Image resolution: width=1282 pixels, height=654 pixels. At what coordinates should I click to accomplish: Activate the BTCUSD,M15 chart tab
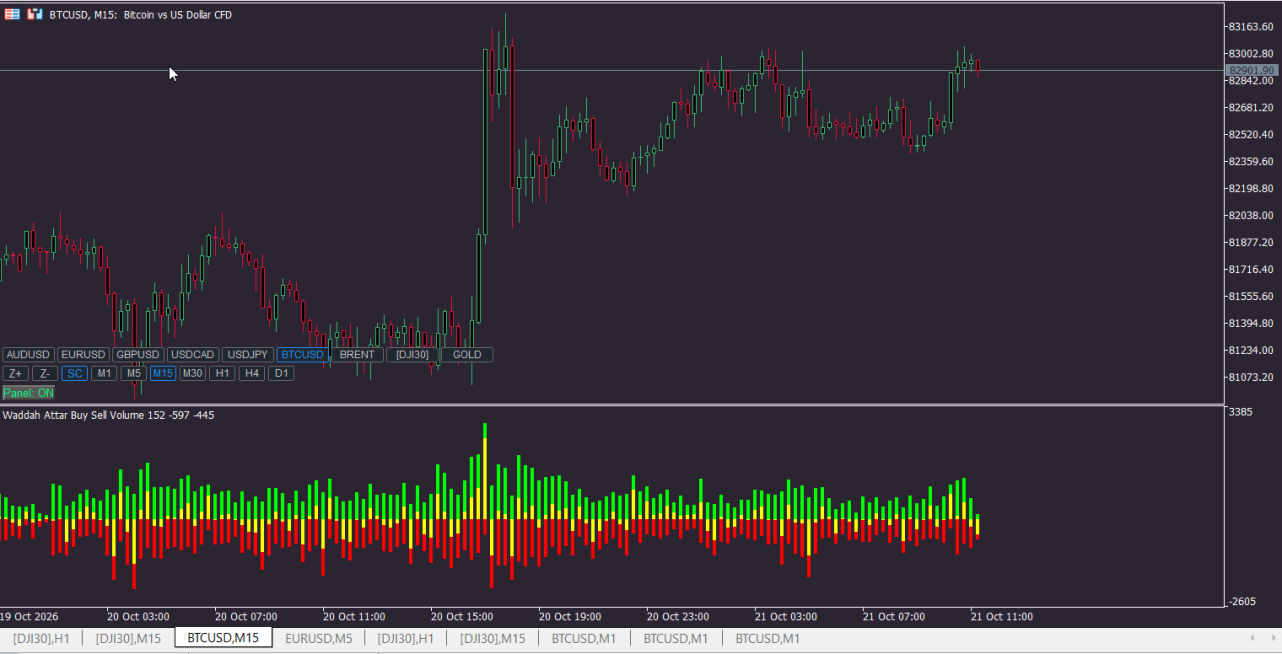(223, 638)
